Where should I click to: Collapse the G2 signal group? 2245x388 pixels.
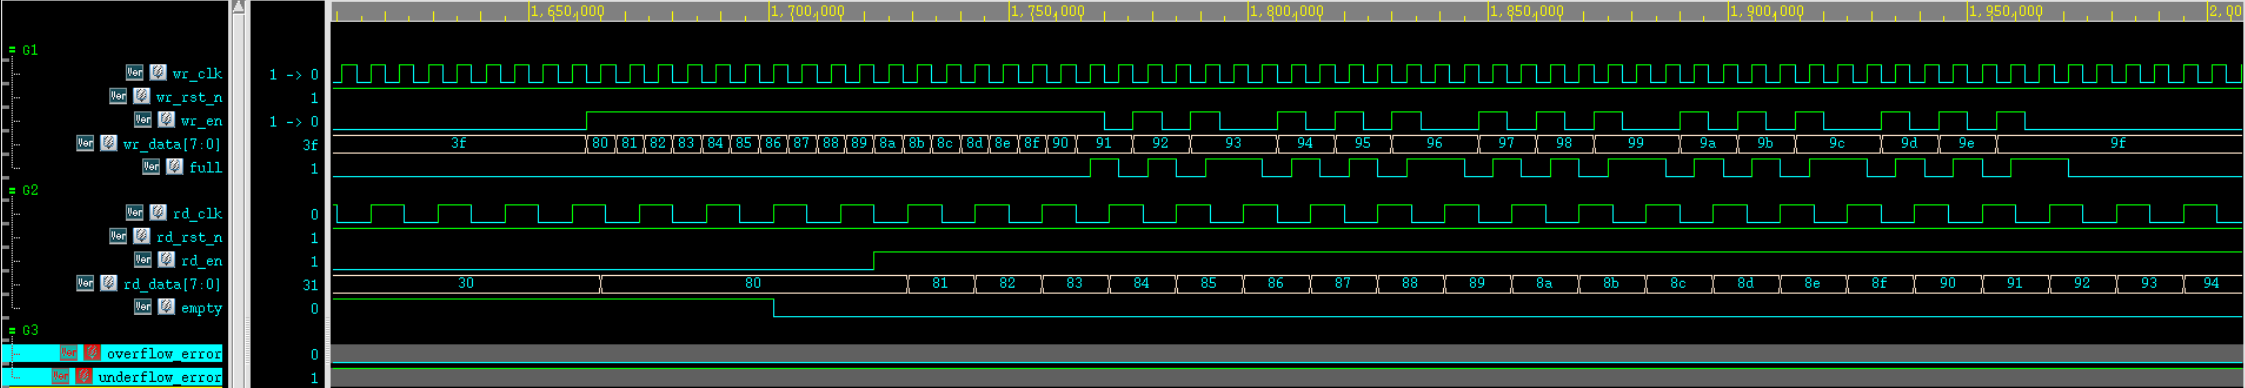click(12, 190)
